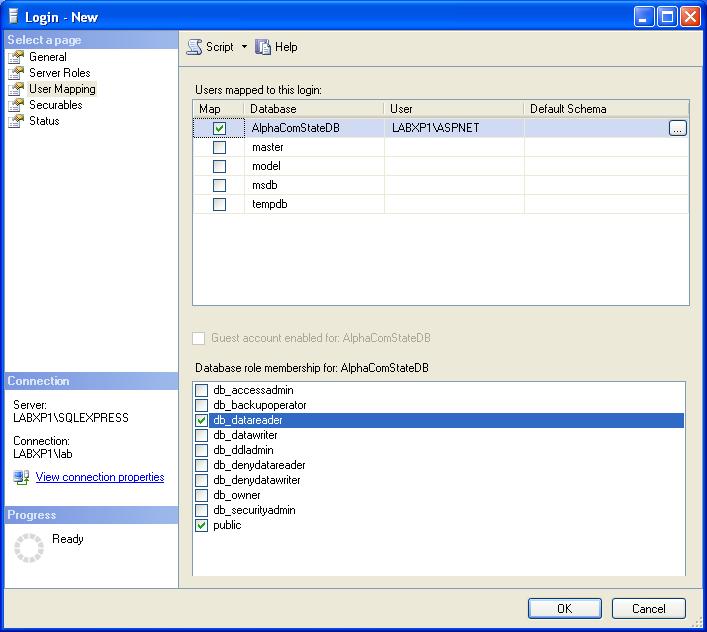
Task: Open View connection properties link
Action: [100, 477]
